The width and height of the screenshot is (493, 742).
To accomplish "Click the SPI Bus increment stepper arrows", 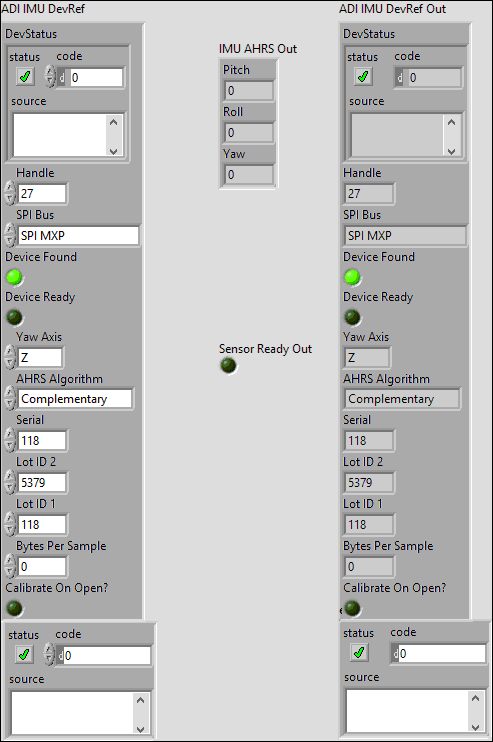I will click(x=10, y=235).
